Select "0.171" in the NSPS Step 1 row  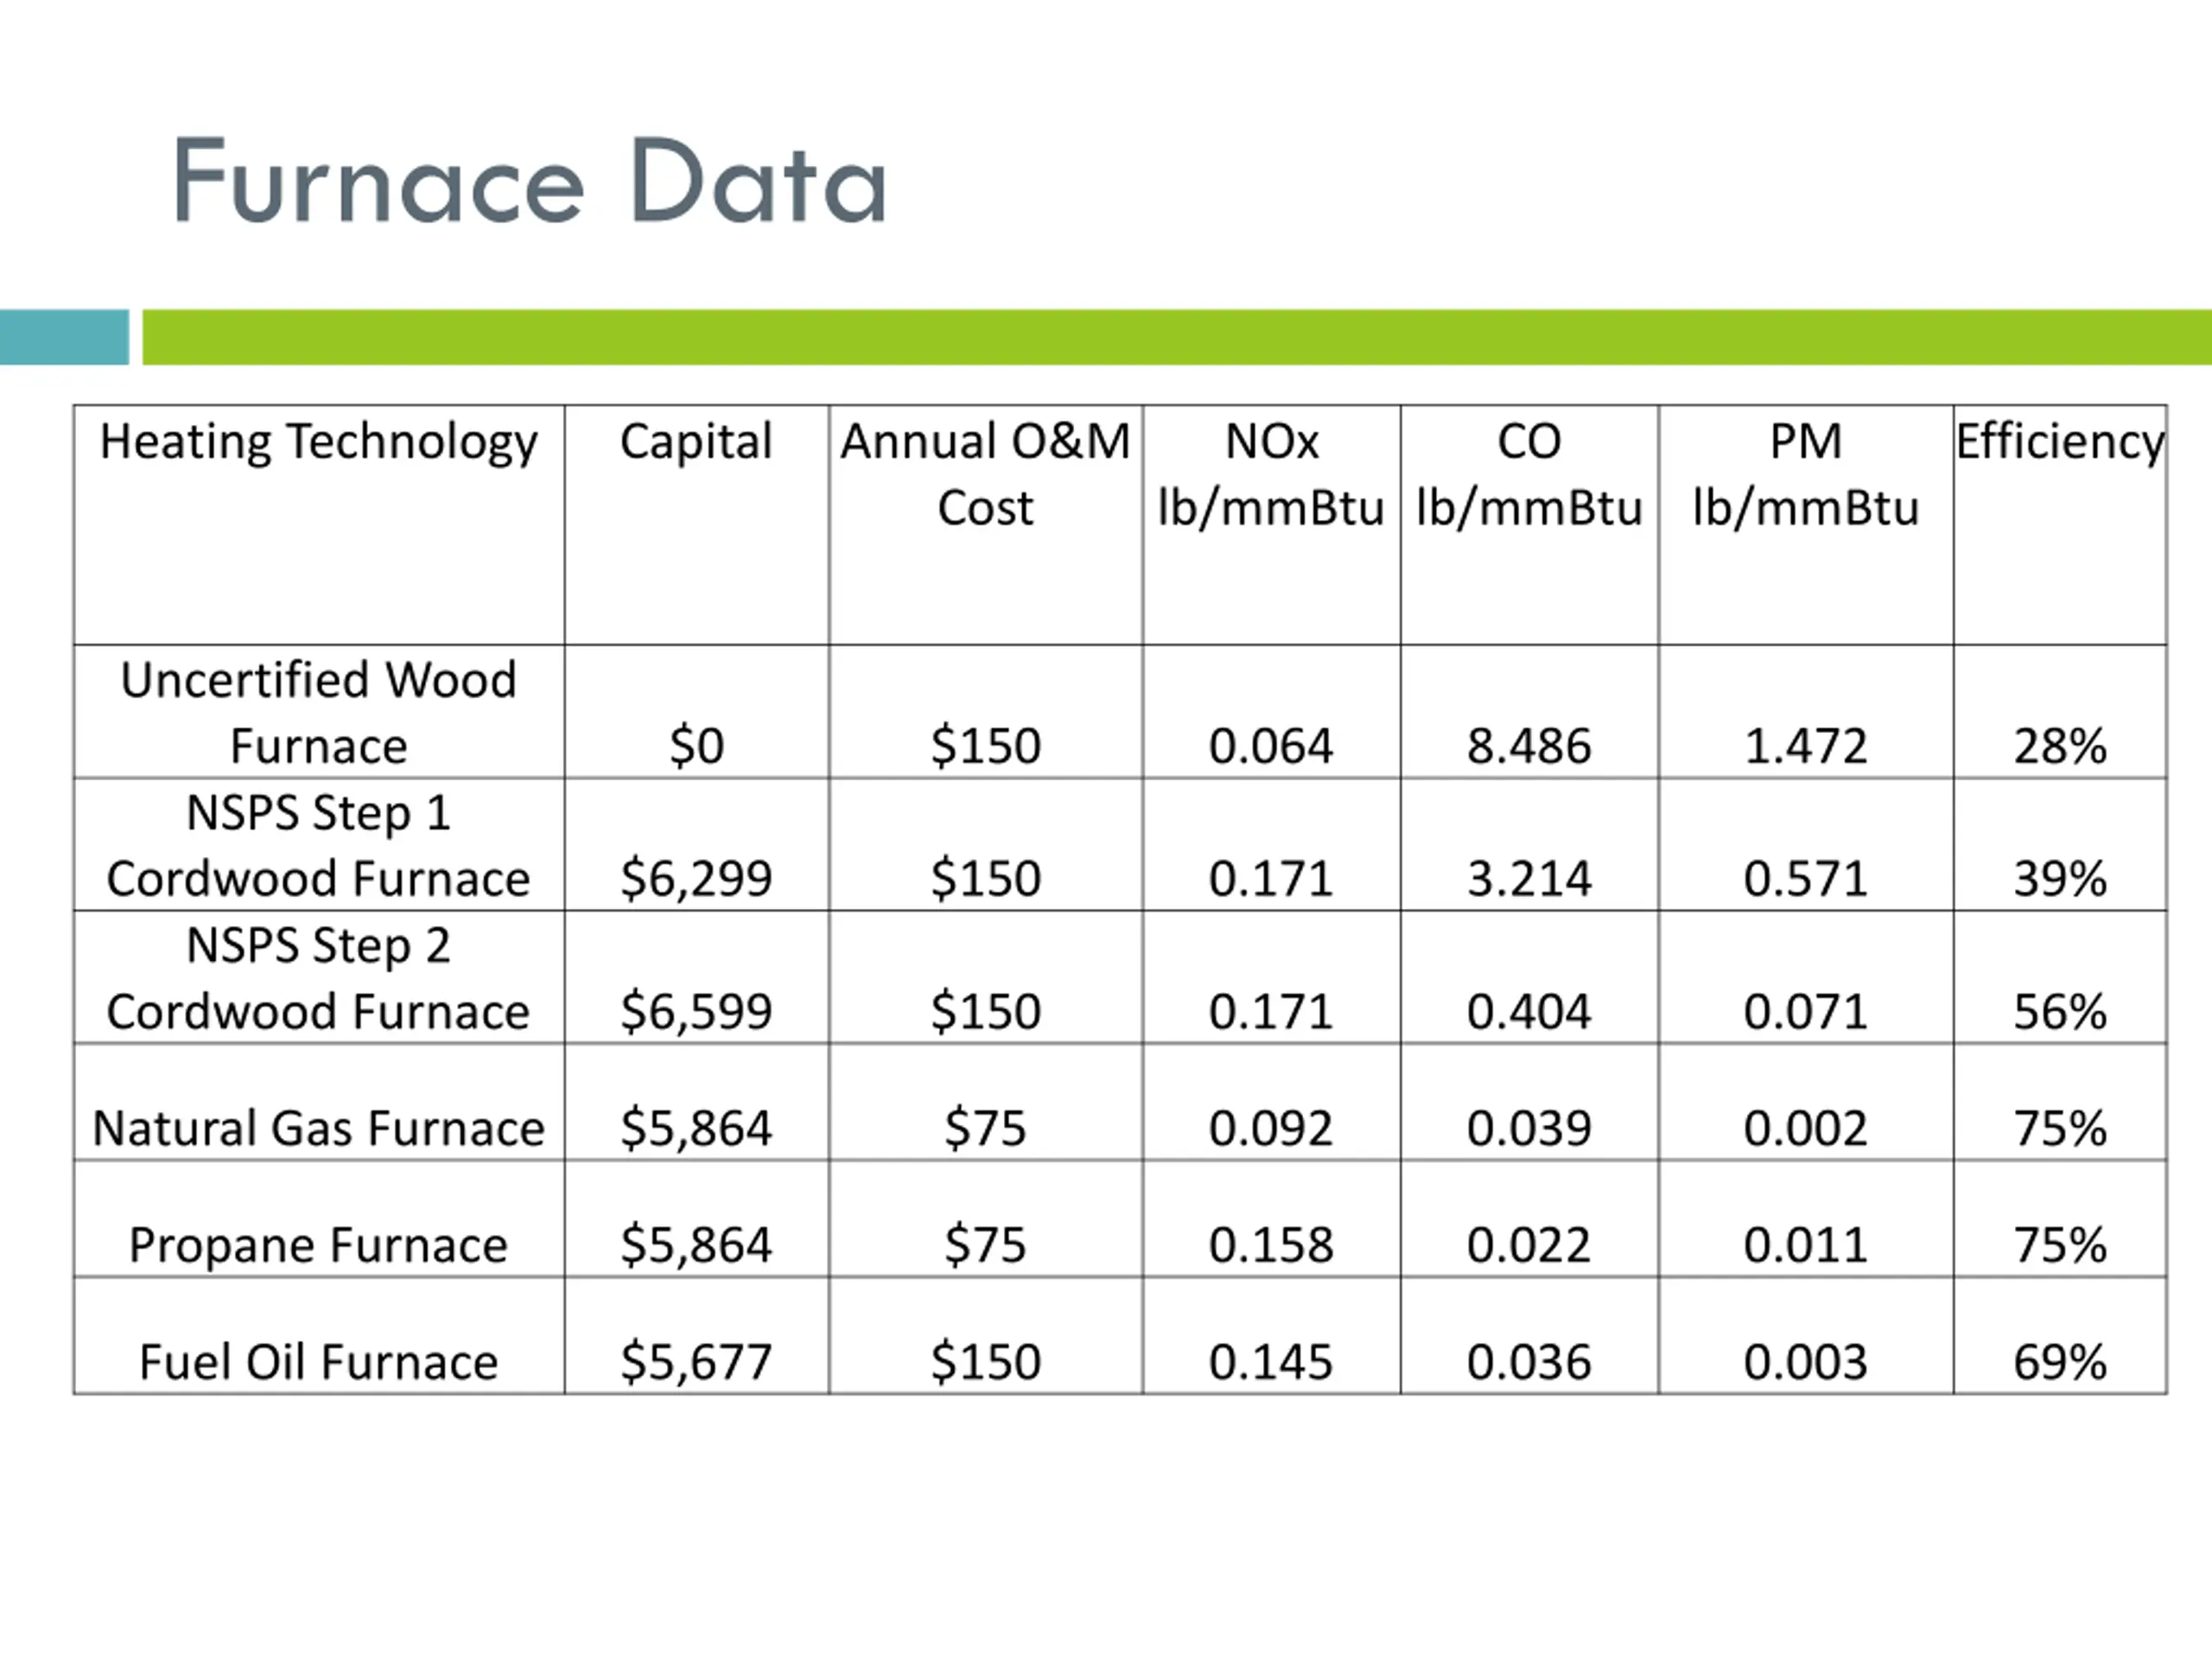[1271, 879]
